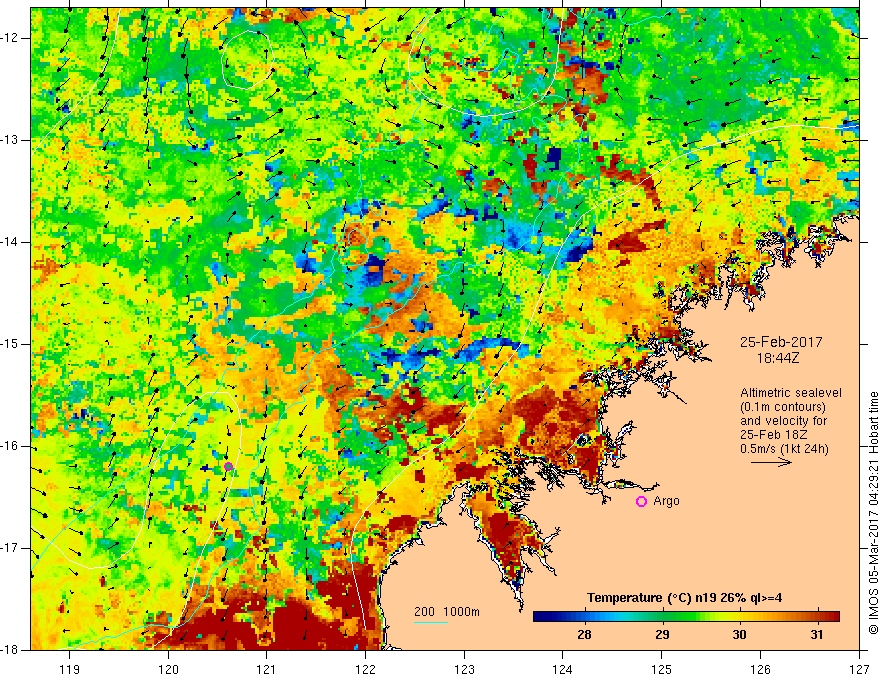
Task: Click the '0.5m/s (1kt 24h)' scale text
Action: pos(784,449)
